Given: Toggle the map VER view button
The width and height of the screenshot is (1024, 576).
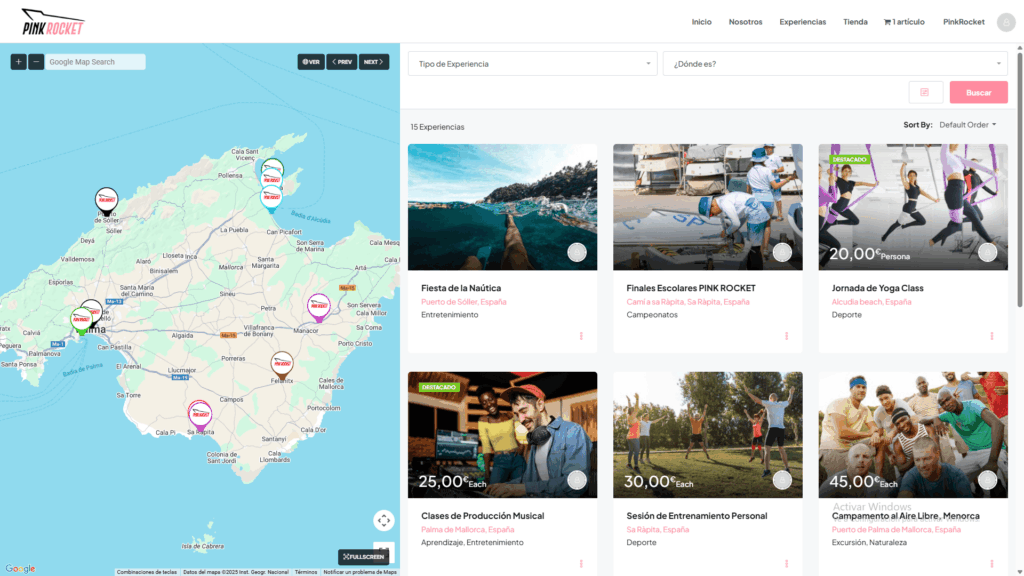Looking at the screenshot, I should click(311, 62).
